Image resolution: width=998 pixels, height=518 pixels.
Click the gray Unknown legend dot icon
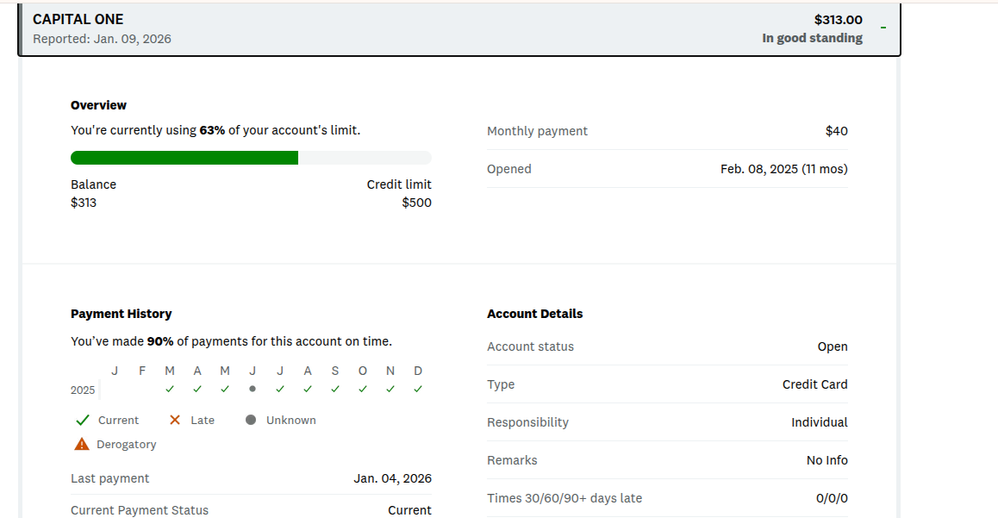[251, 420]
